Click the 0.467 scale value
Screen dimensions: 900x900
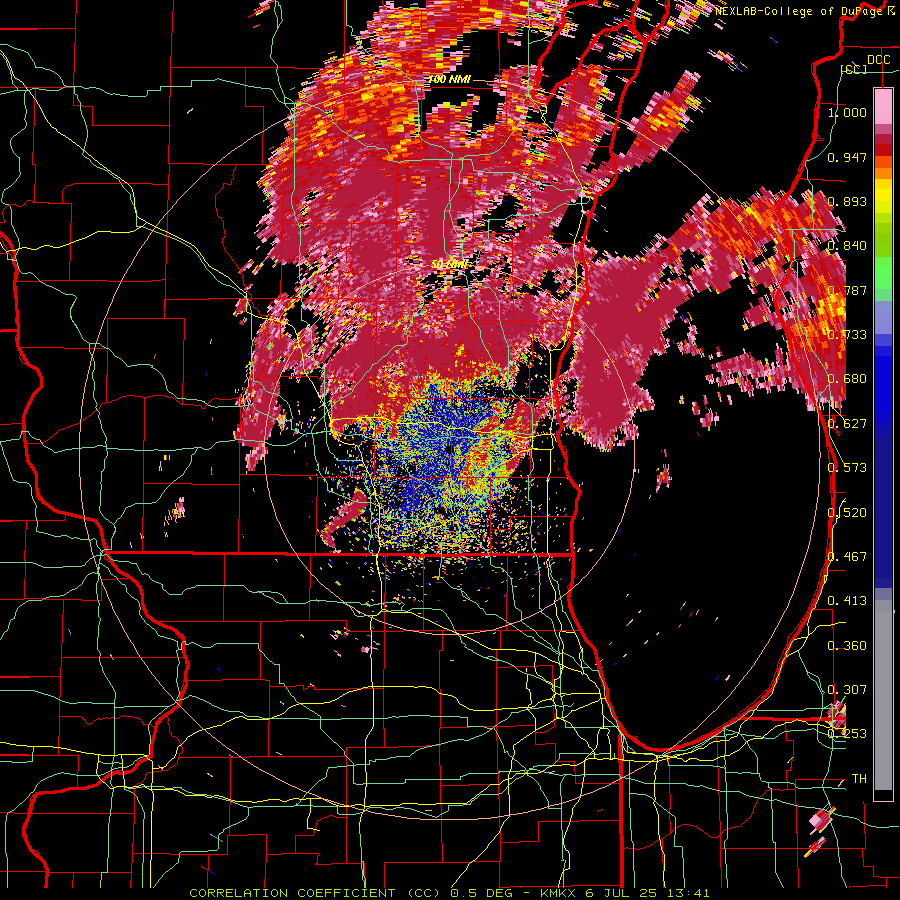[x=847, y=557]
